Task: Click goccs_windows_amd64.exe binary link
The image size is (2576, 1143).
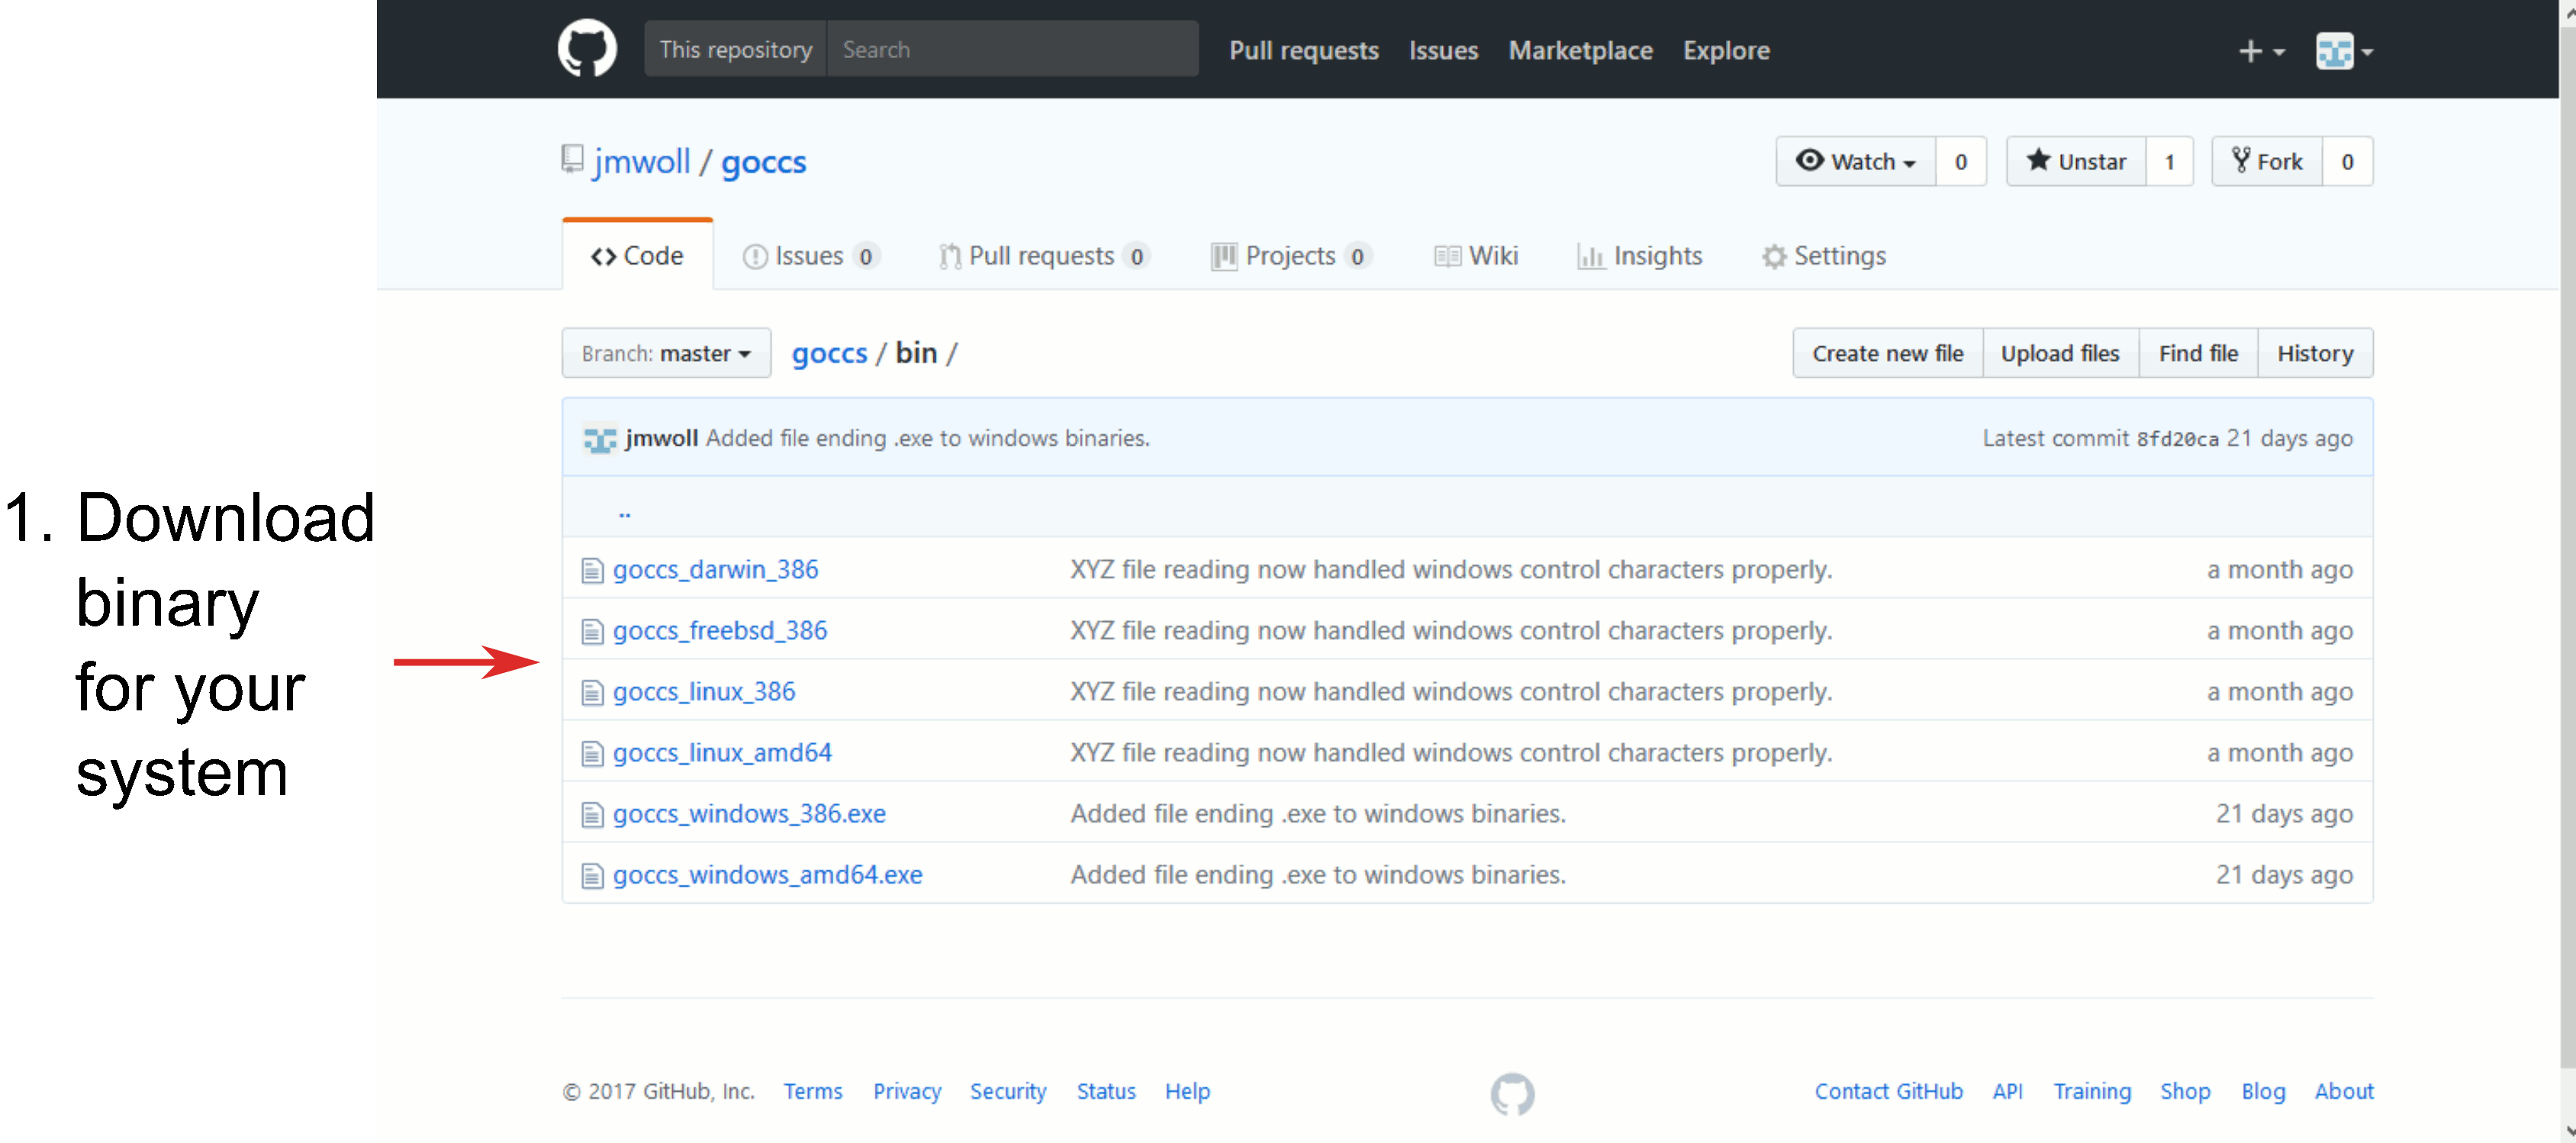Action: point(771,874)
